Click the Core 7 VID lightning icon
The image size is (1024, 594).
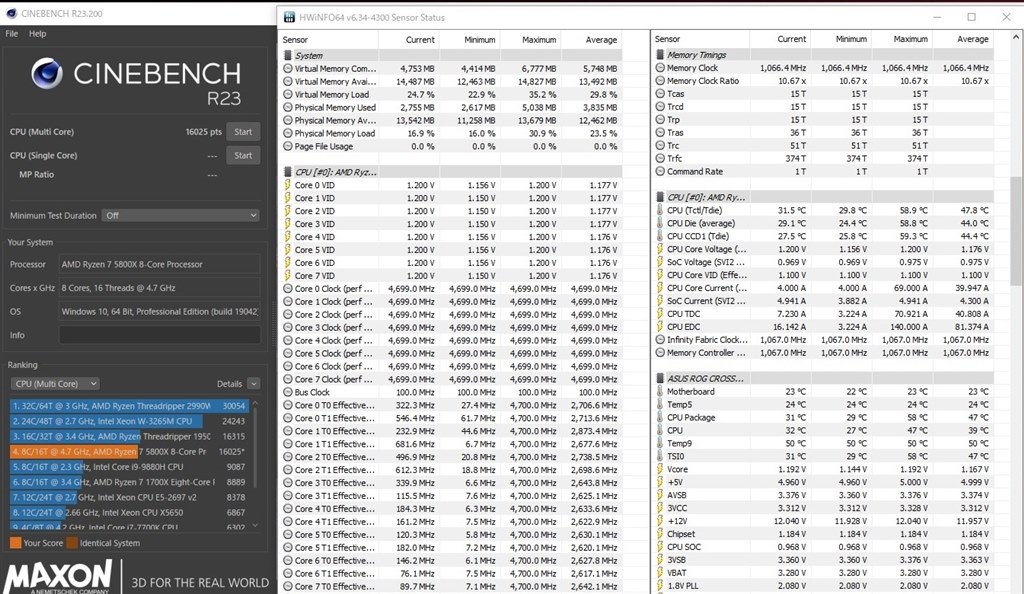click(x=287, y=275)
